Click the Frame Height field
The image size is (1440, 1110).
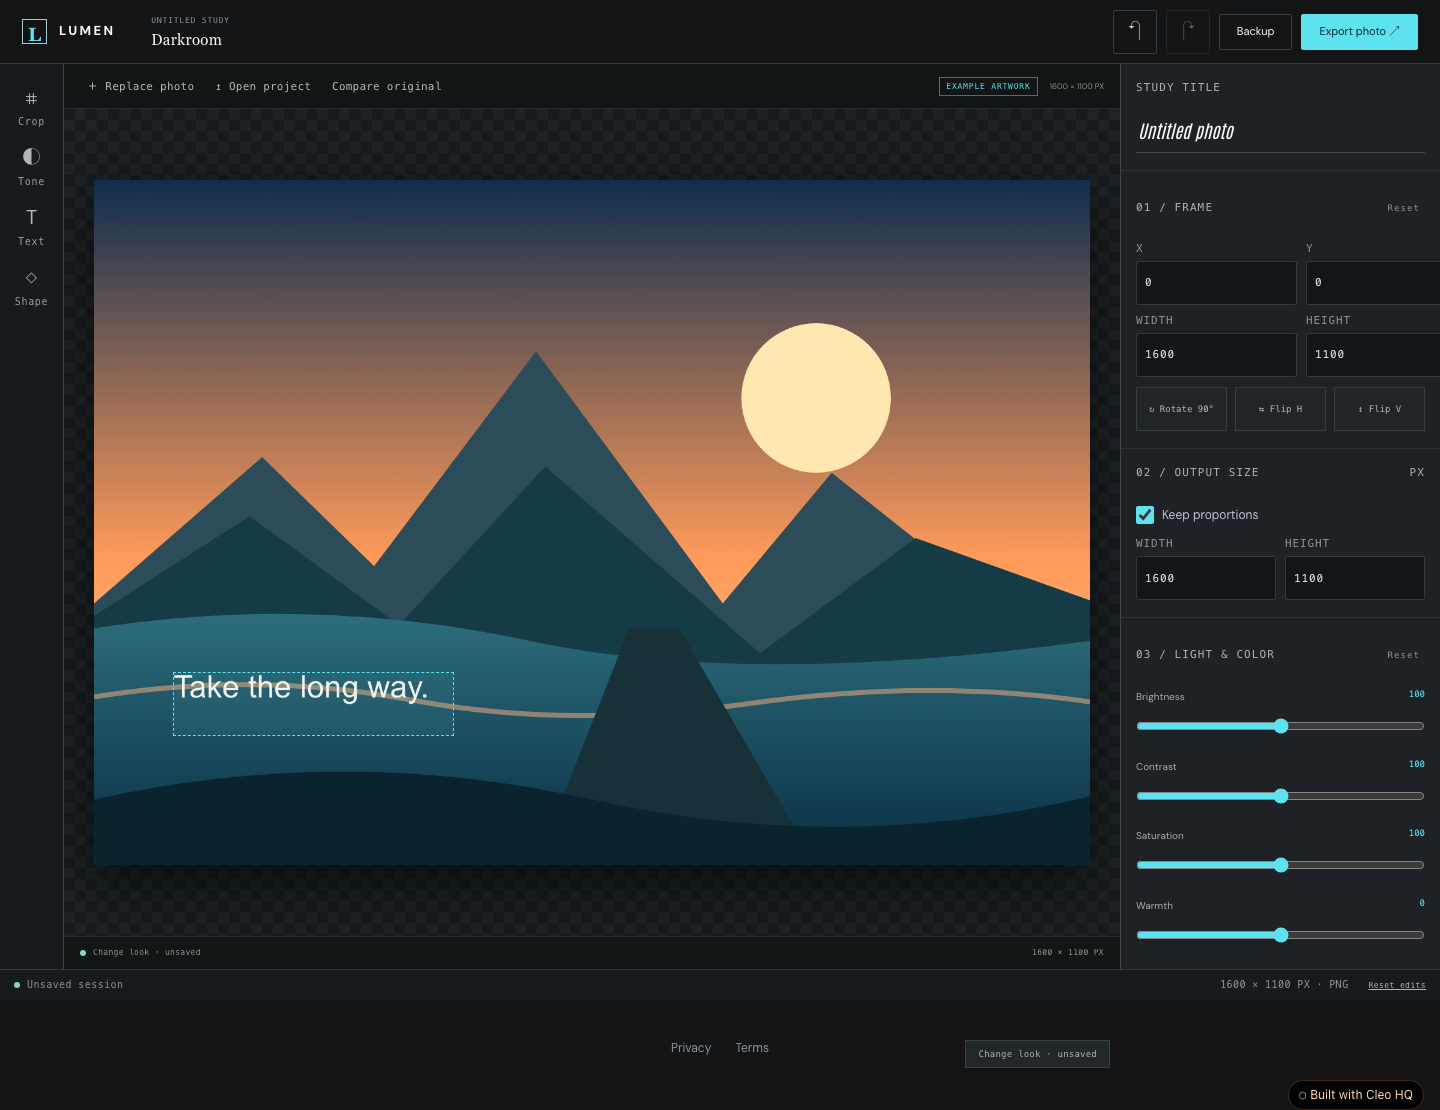tap(1373, 355)
